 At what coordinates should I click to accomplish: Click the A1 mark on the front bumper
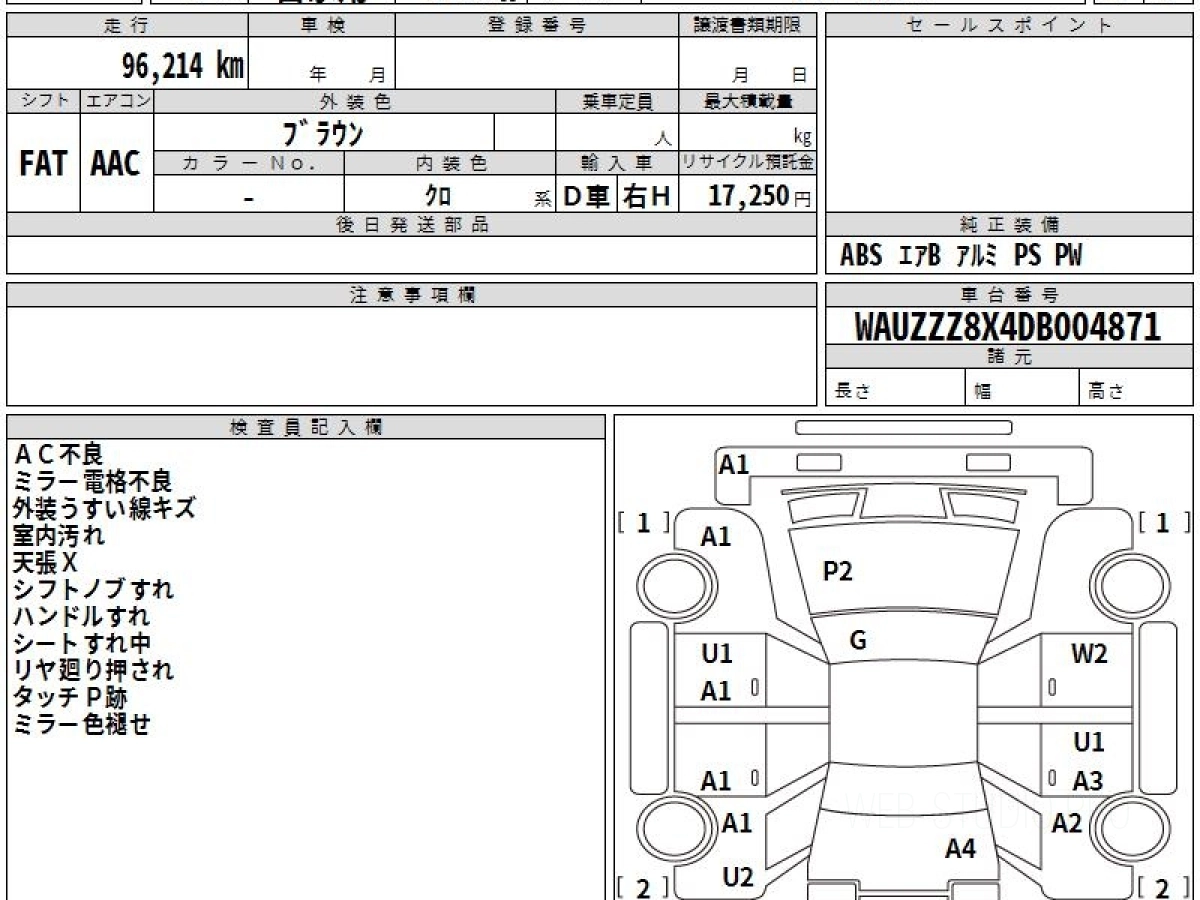pos(734,464)
